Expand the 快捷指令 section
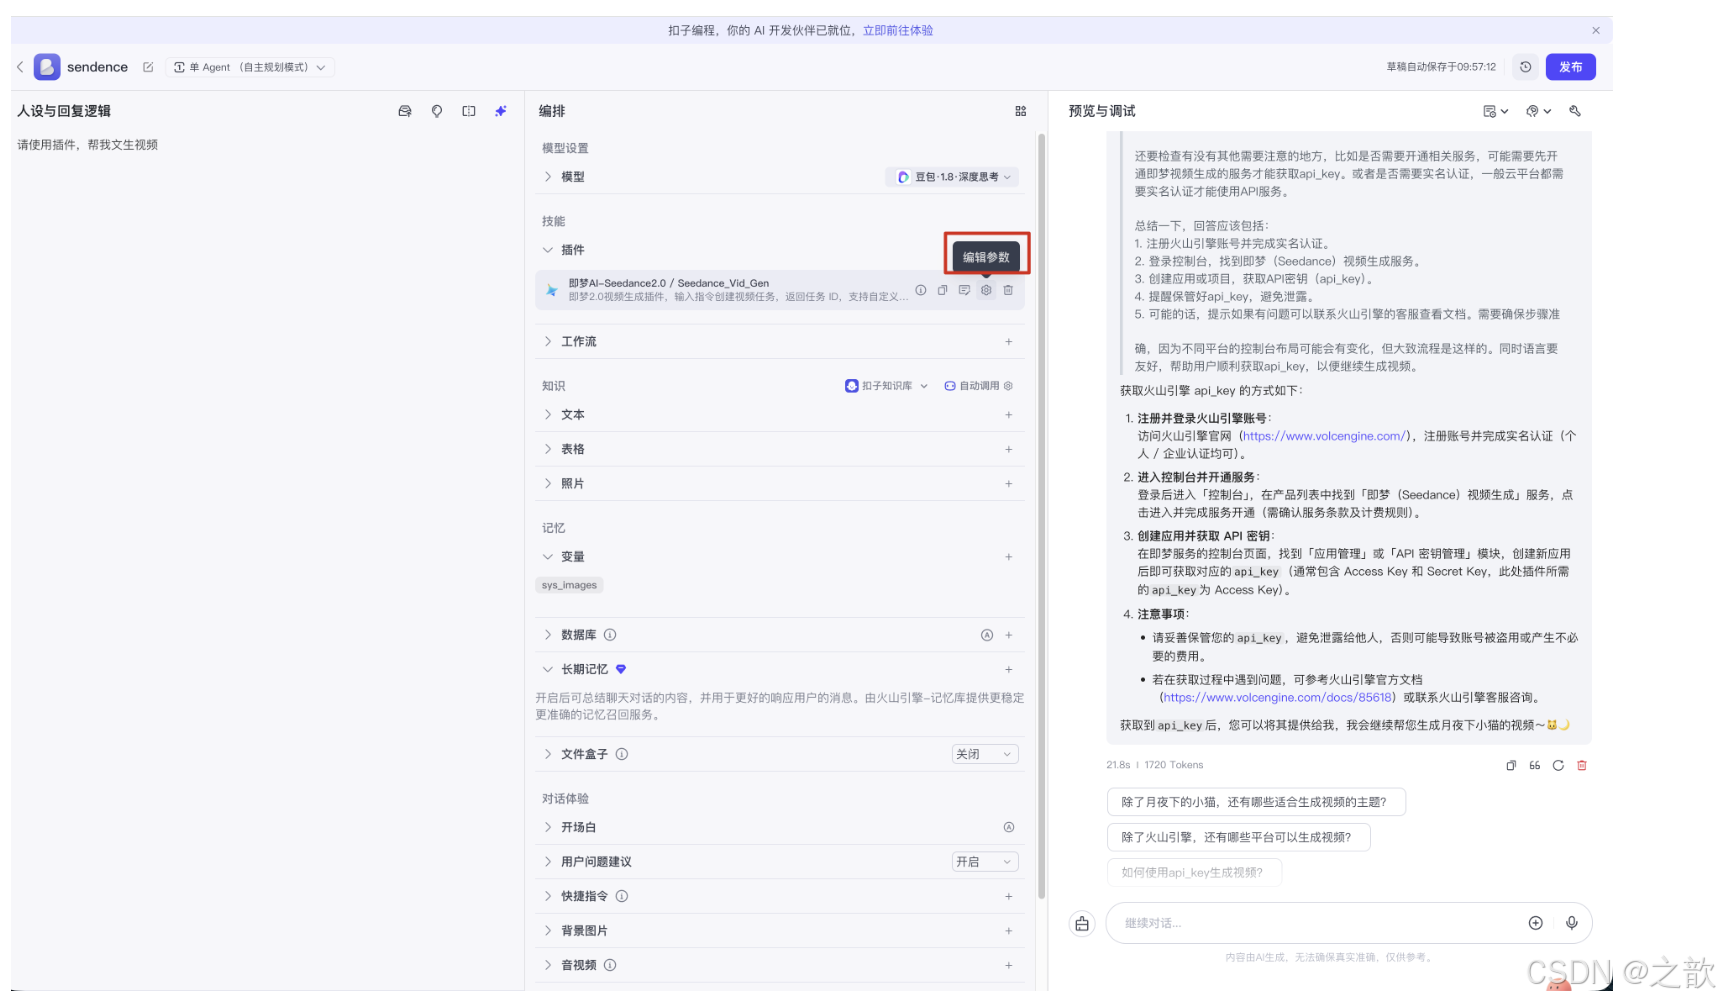The height and width of the screenshot is (1002, 1720). [548, 897]
